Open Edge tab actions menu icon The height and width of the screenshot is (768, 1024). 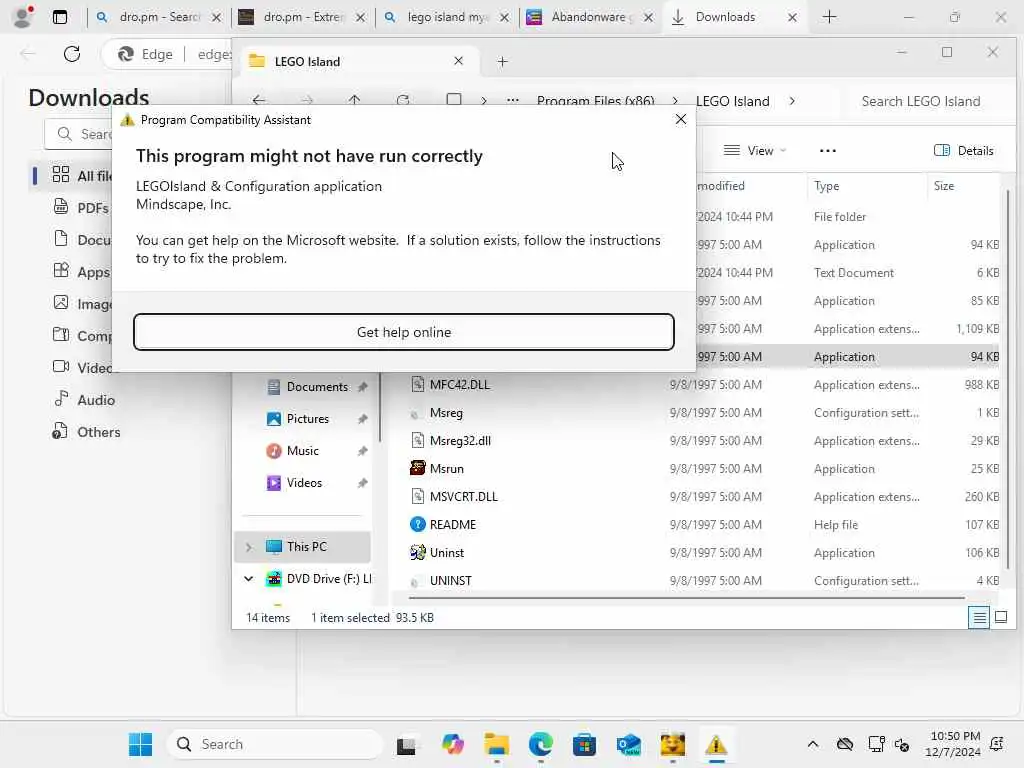[x=59, y=17]
